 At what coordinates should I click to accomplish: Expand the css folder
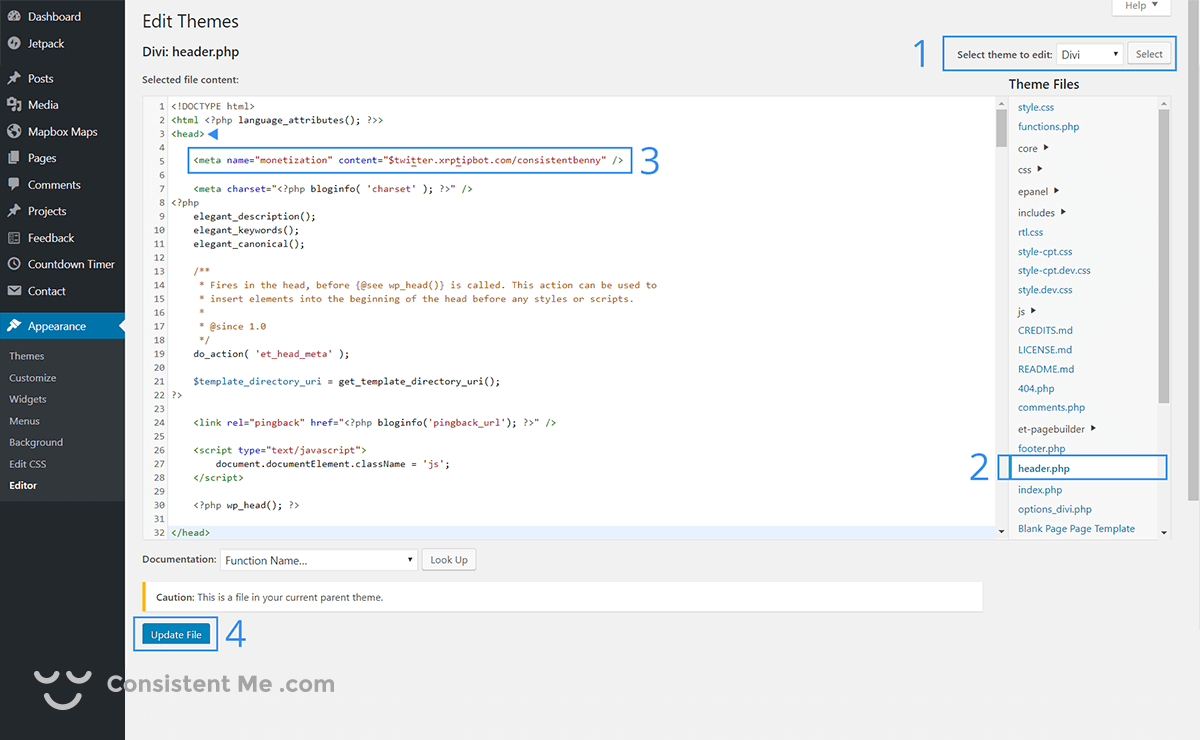coord(1030,170)
